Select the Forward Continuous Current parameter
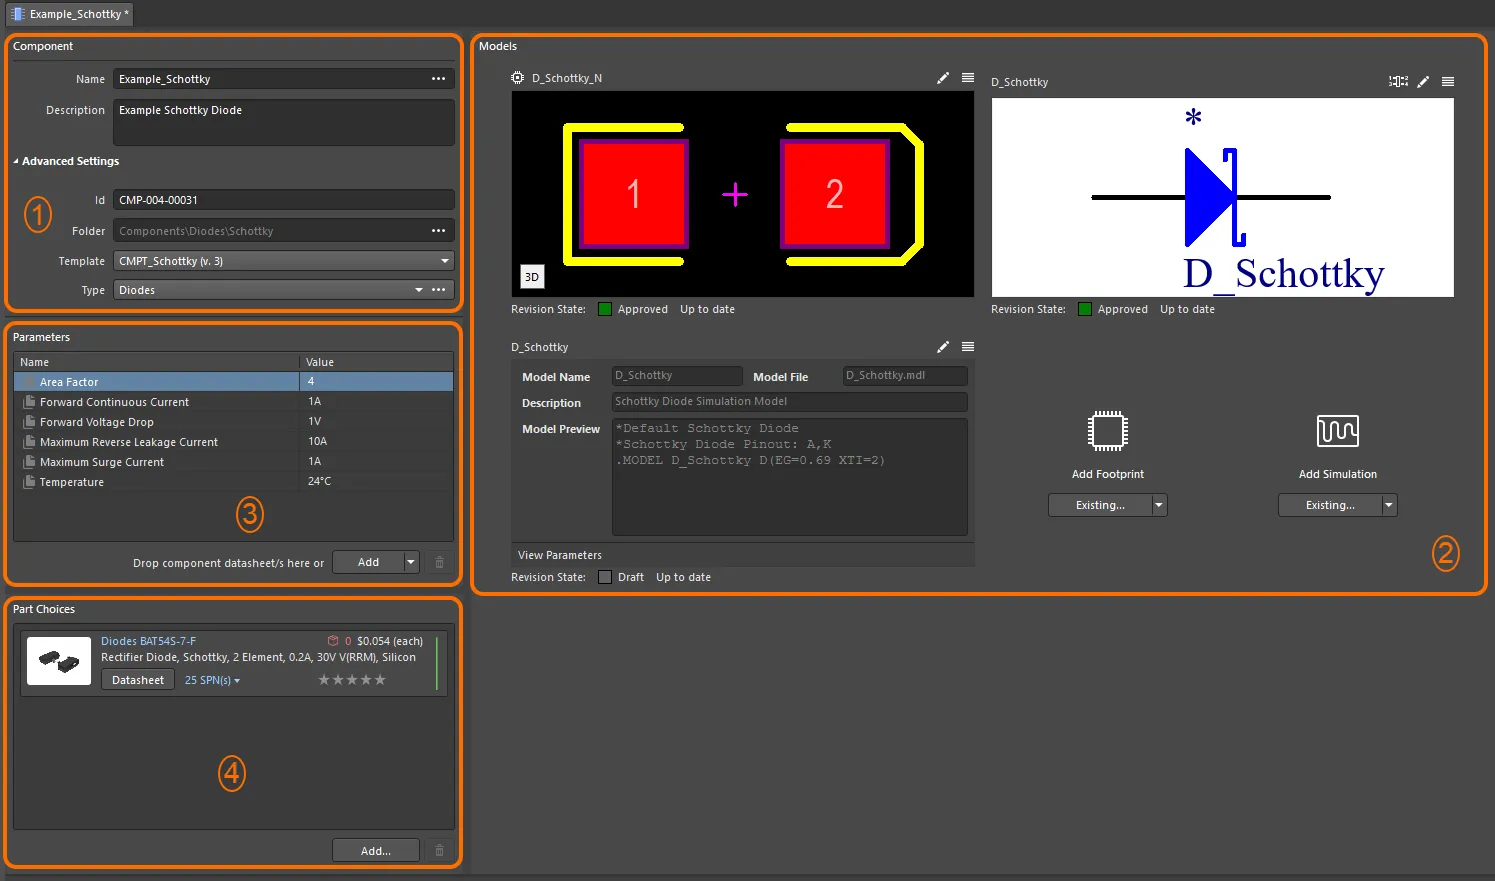This screenshot has width=1495, height=881. [x=233, y=402]
